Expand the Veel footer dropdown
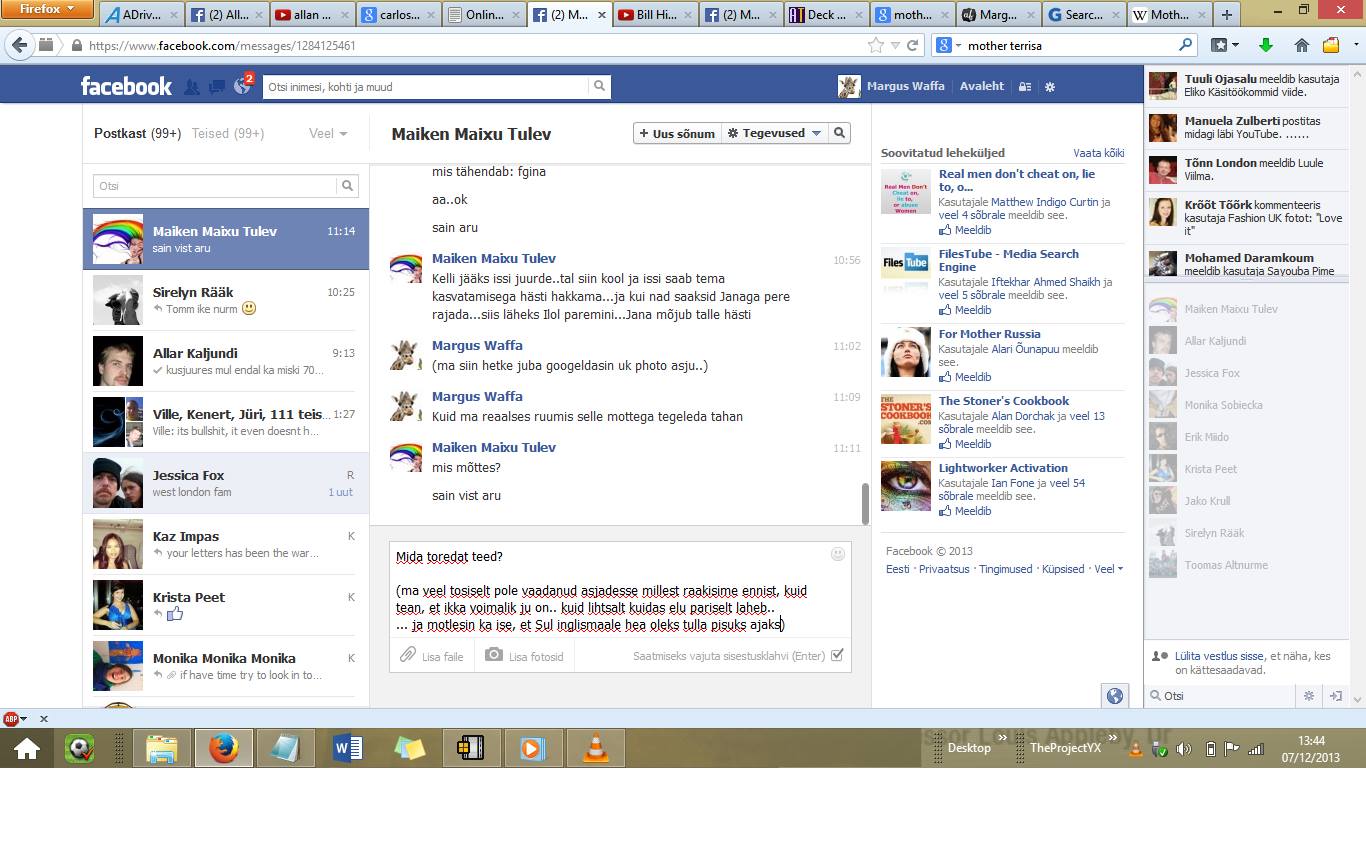The image size is (1366, 868). click(1108, 569)
